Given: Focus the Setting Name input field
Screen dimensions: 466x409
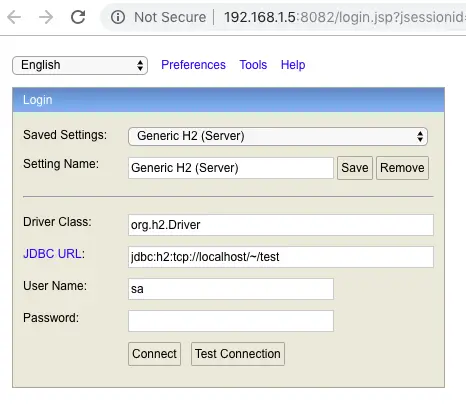Looking at the screenshot, I should pos(231,168).
